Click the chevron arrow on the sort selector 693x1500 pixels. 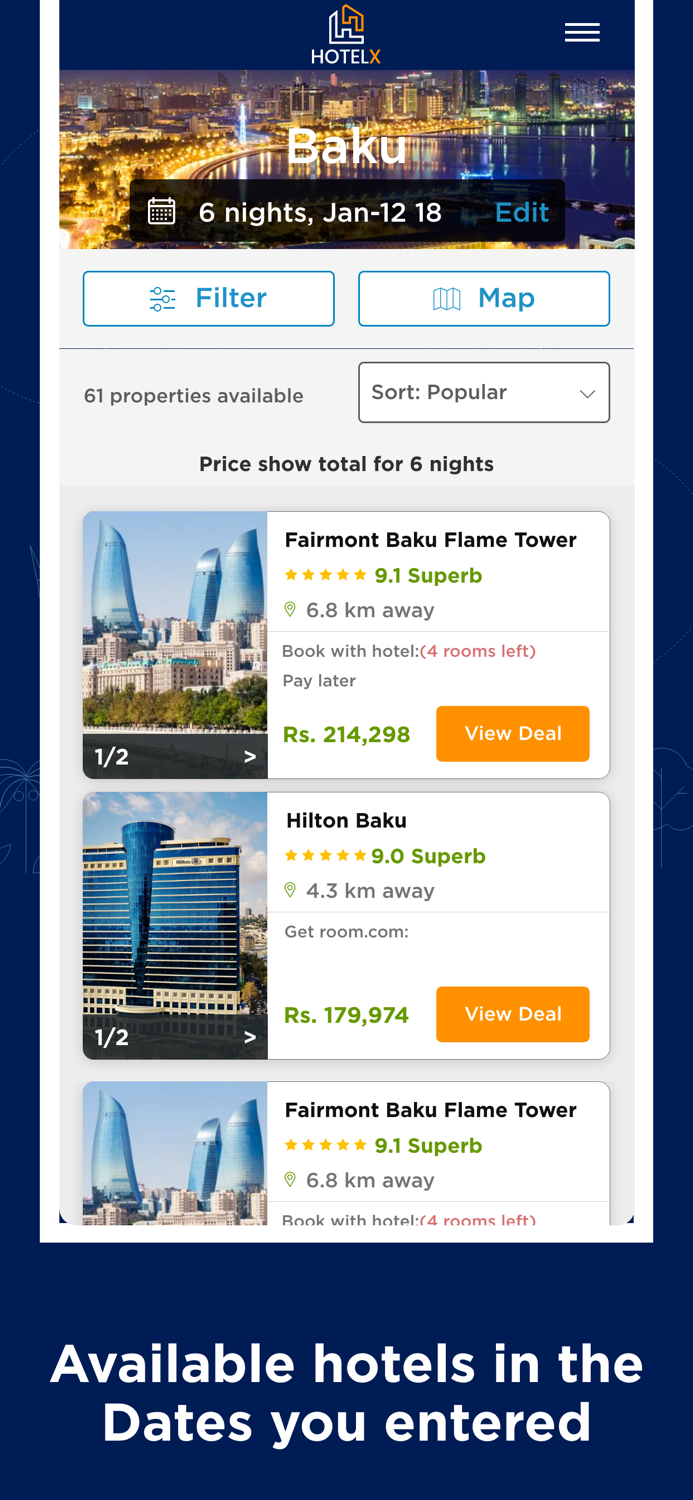click(588, 392)
